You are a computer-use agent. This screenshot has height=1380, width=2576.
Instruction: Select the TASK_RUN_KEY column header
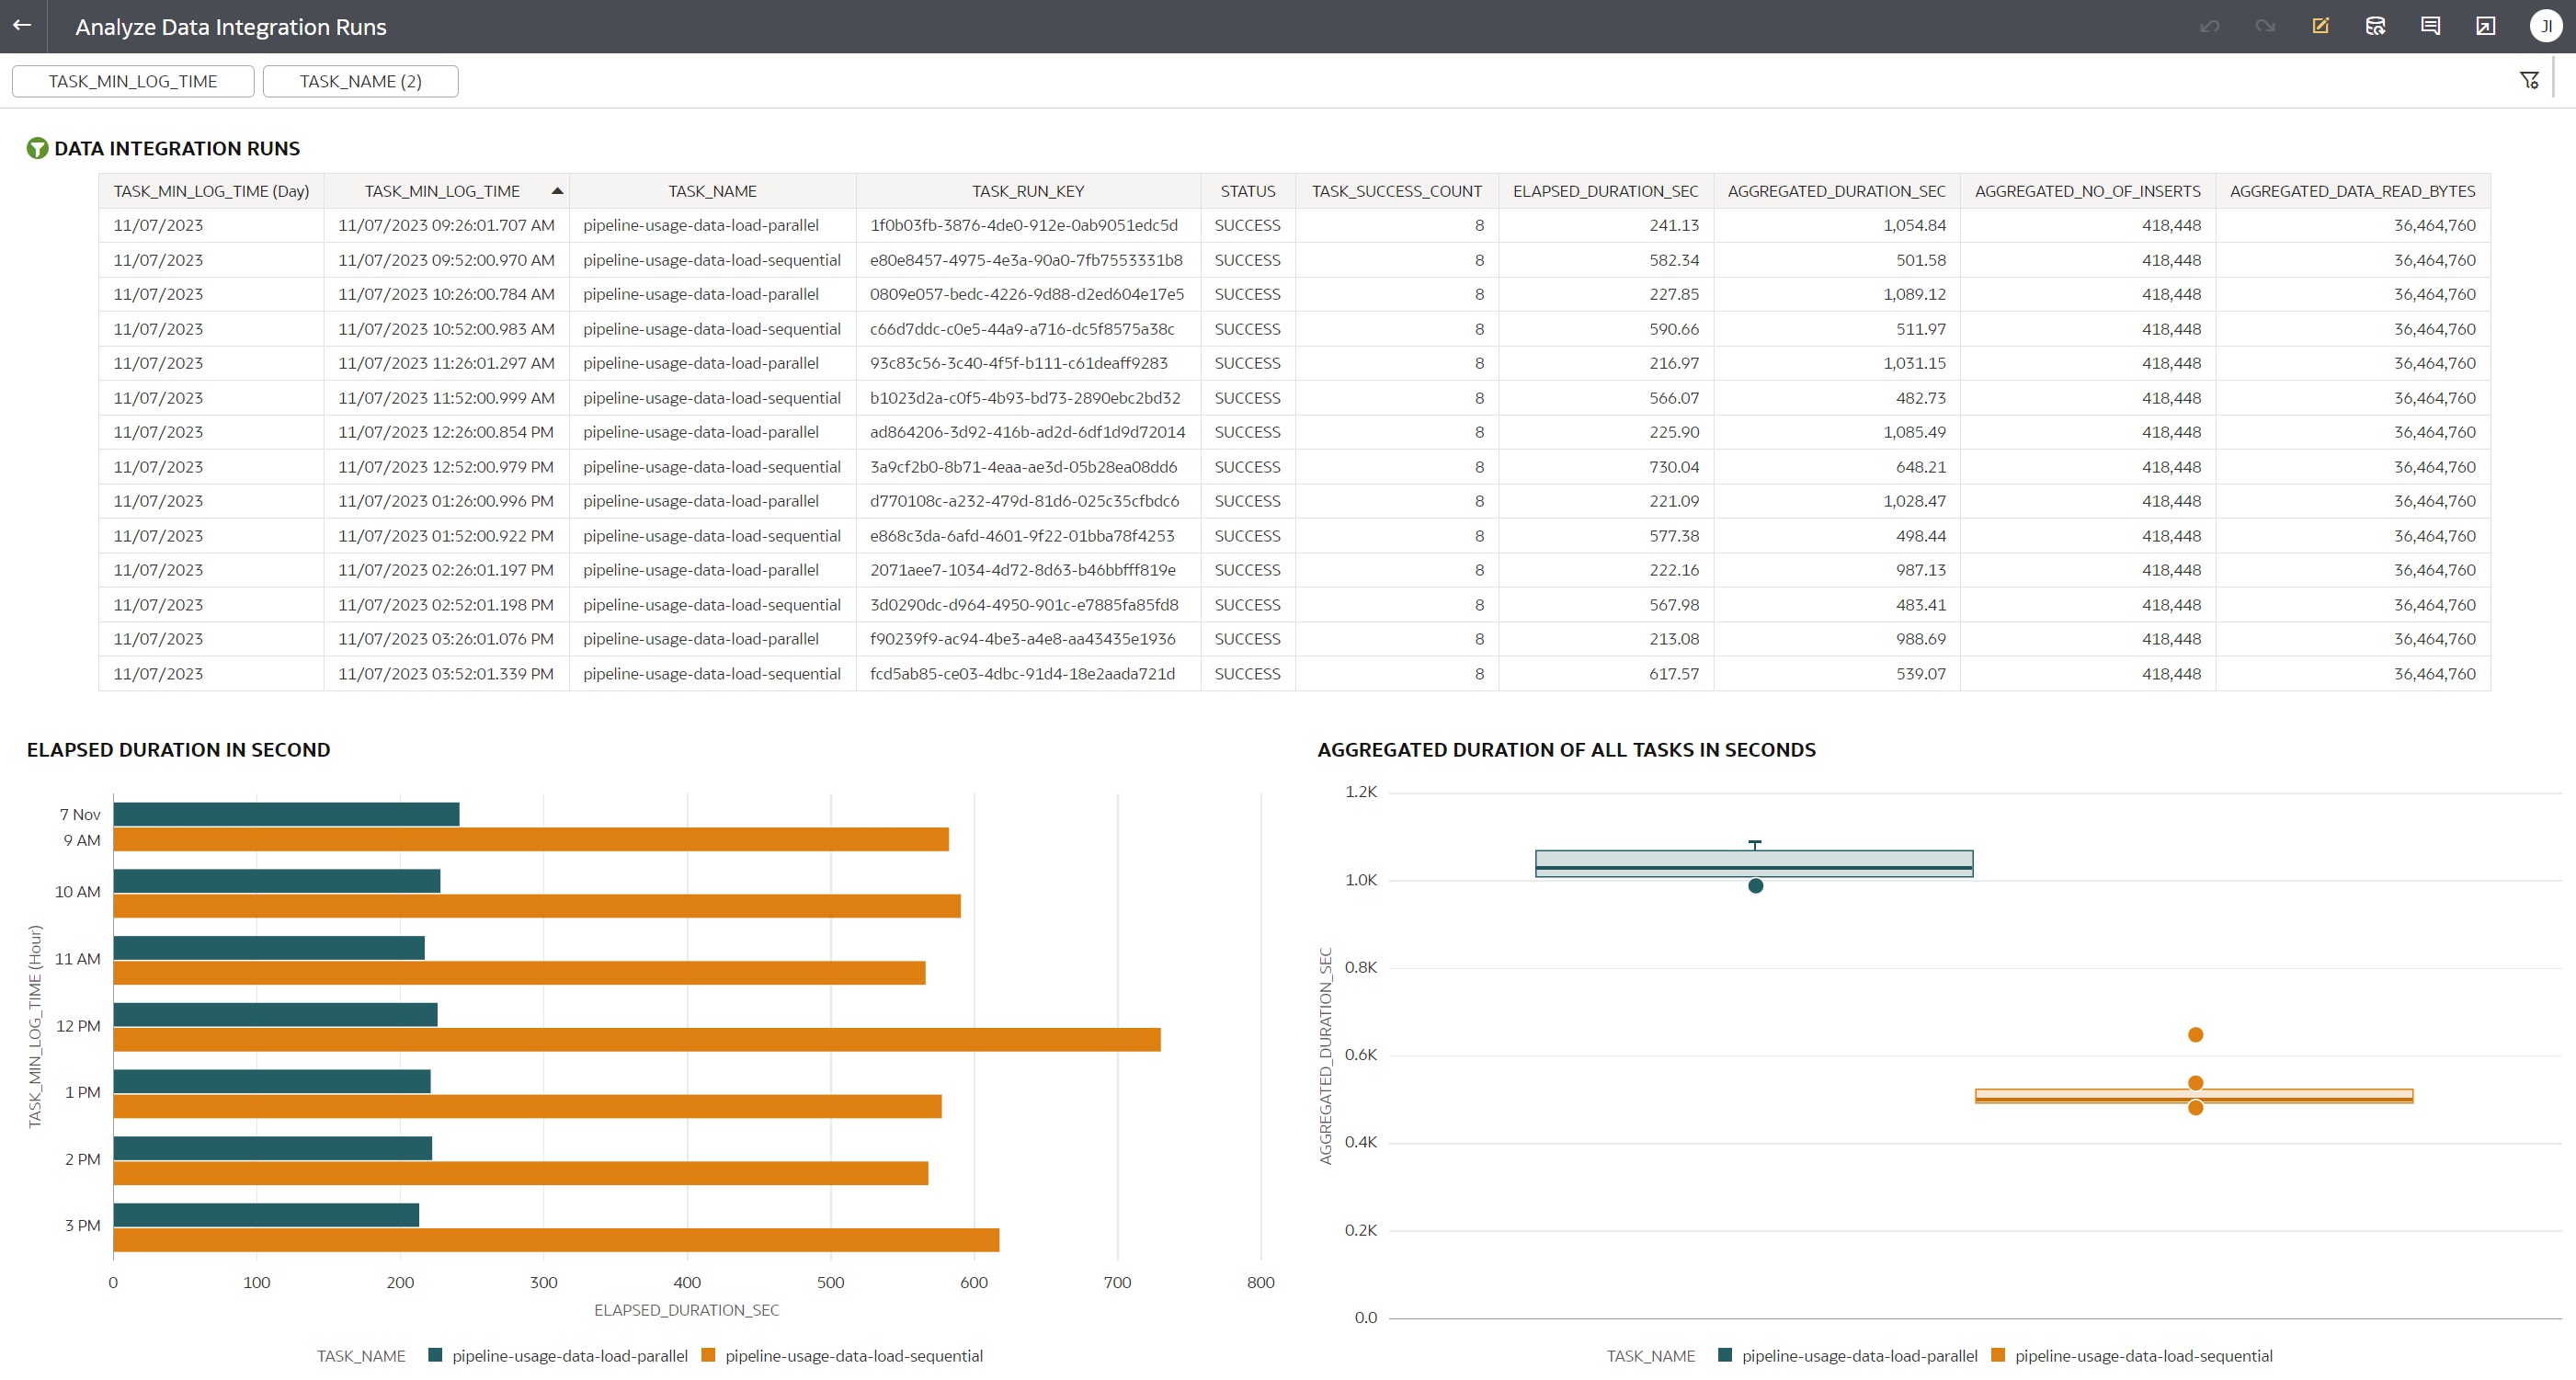click(x=1028, y=191)
